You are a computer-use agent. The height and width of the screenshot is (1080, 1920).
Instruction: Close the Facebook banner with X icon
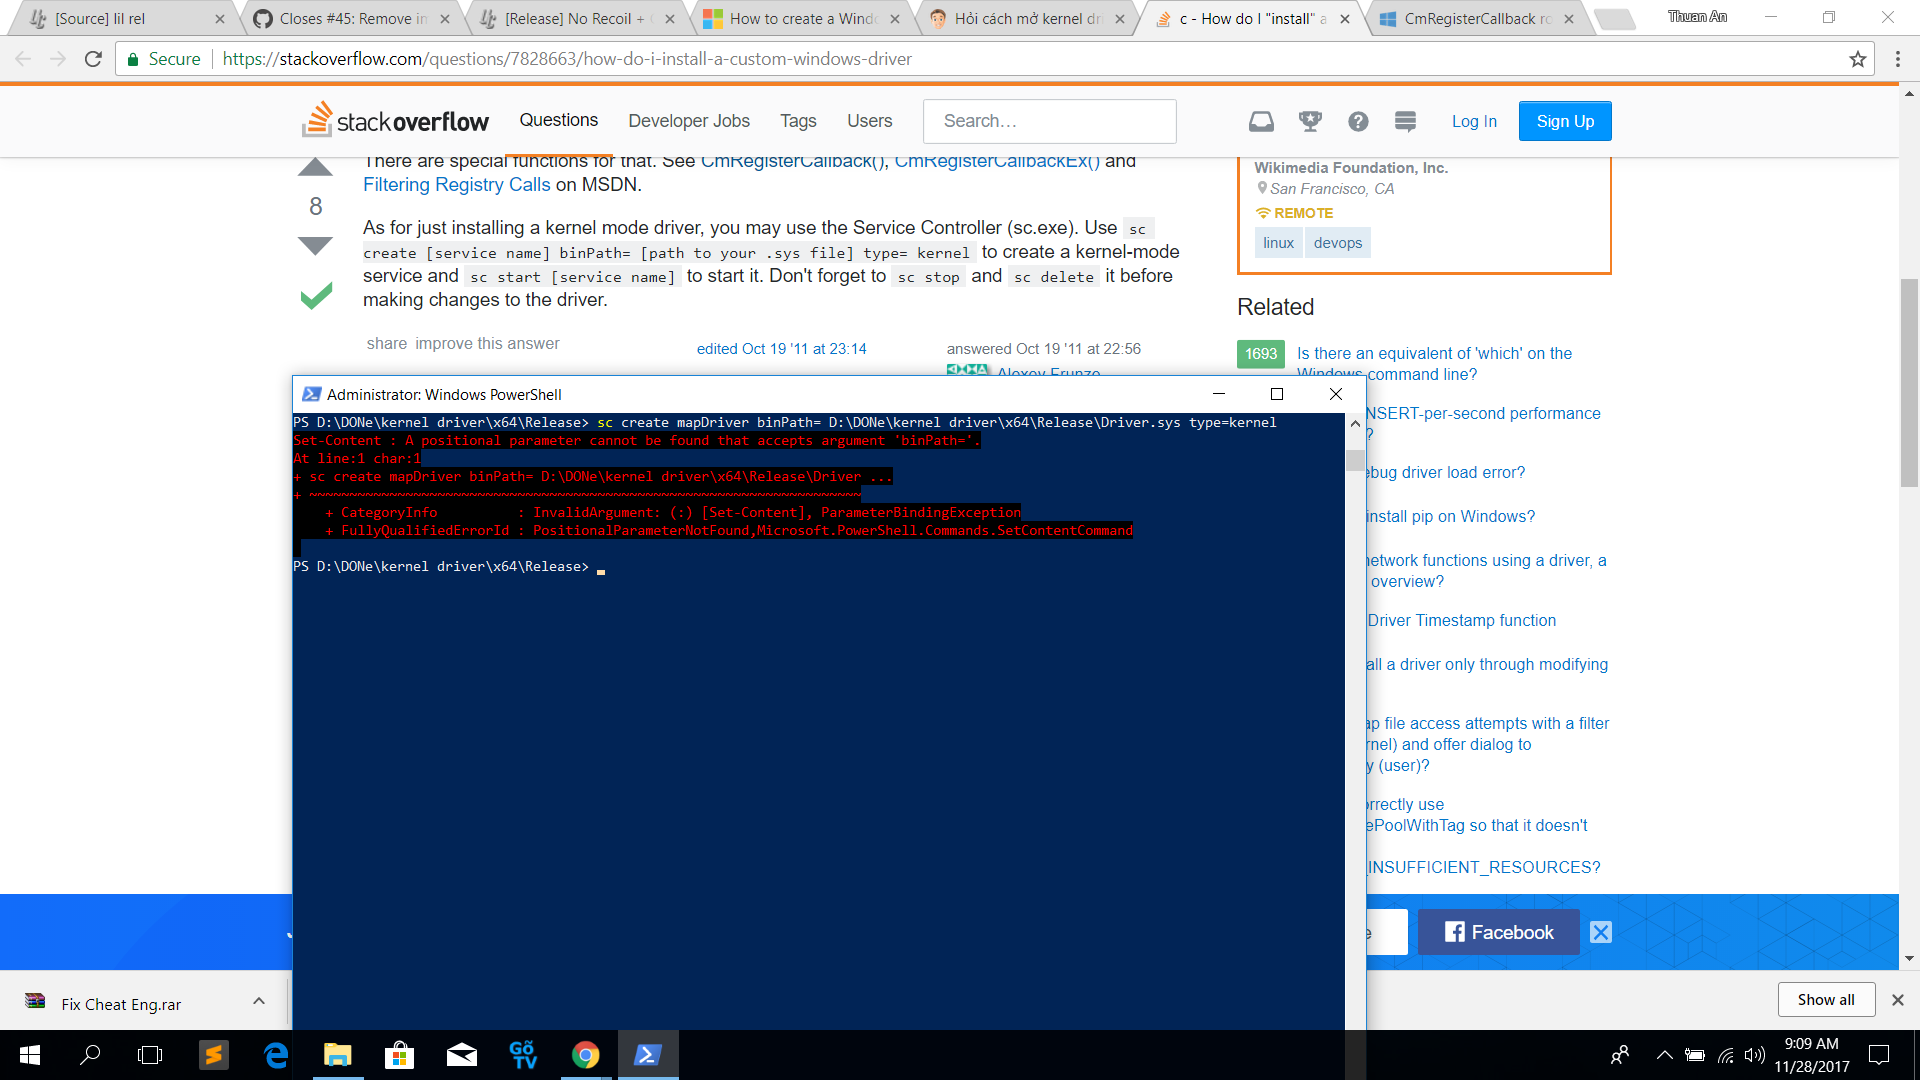pyautogui.click(x=1601, y=932)
